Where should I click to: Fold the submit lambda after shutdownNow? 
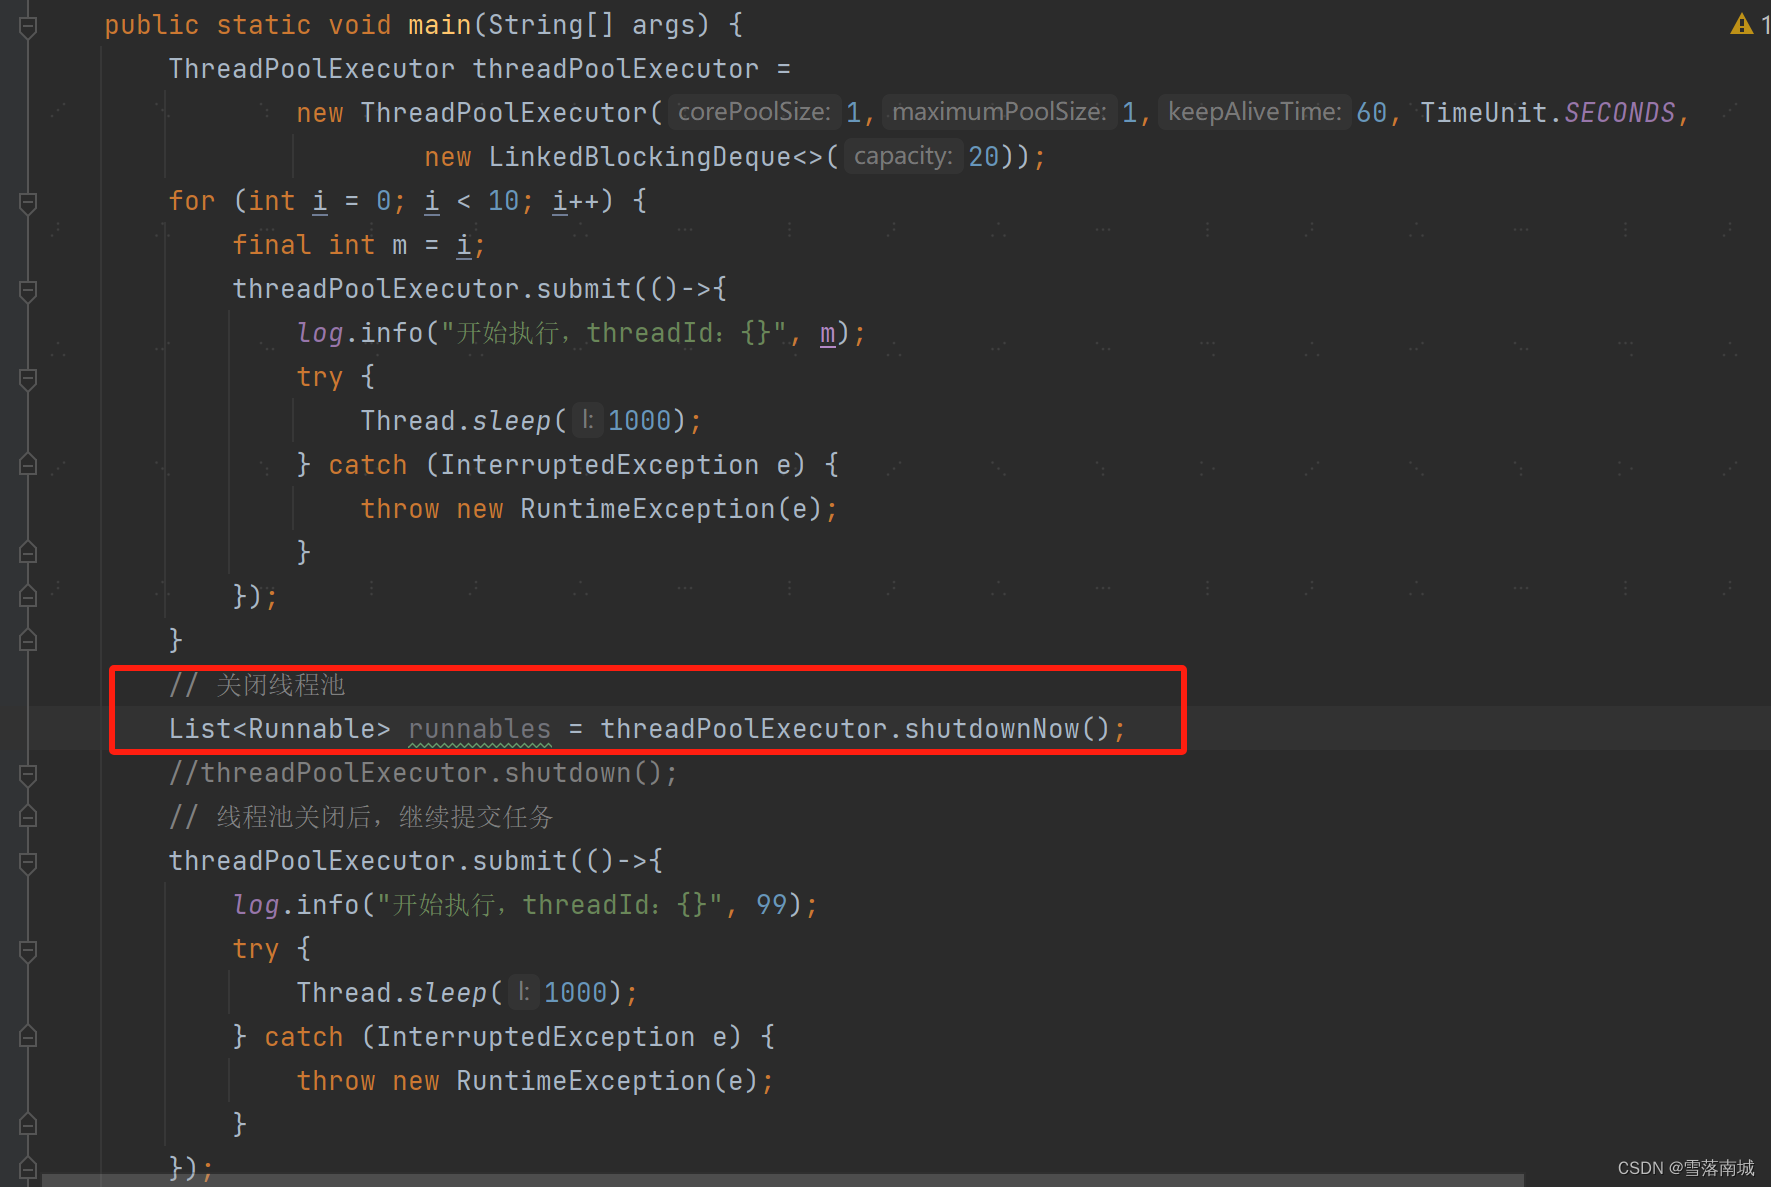coord(28,863)
